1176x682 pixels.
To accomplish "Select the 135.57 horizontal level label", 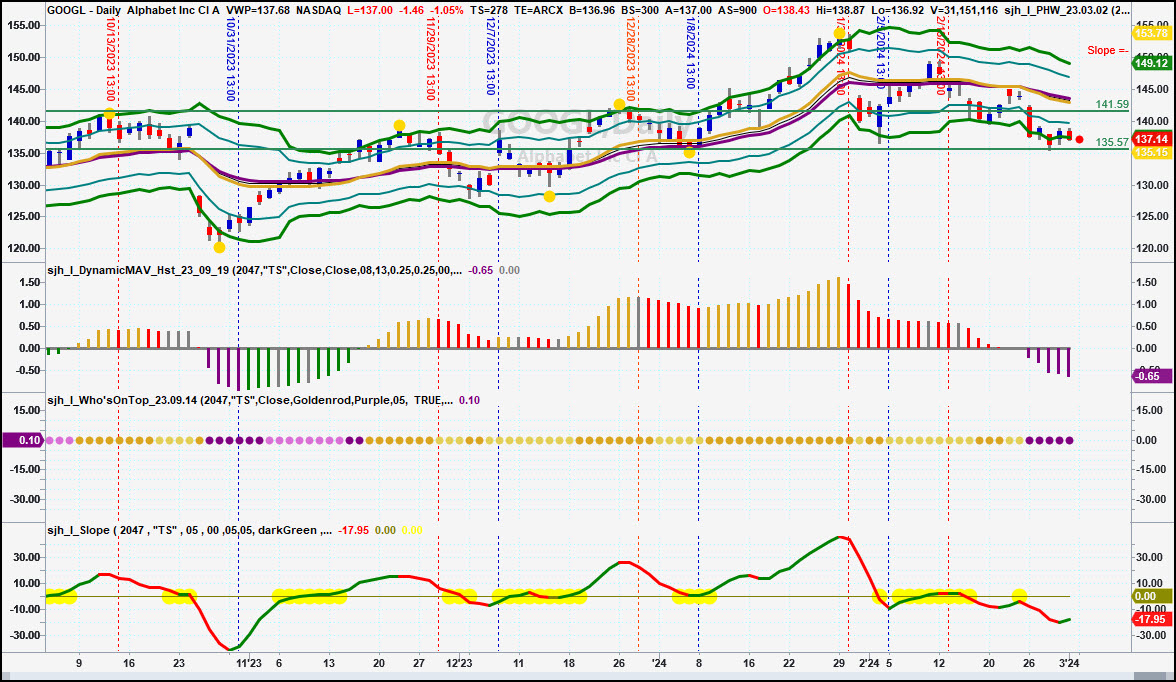I will (x=1112, y=142).
